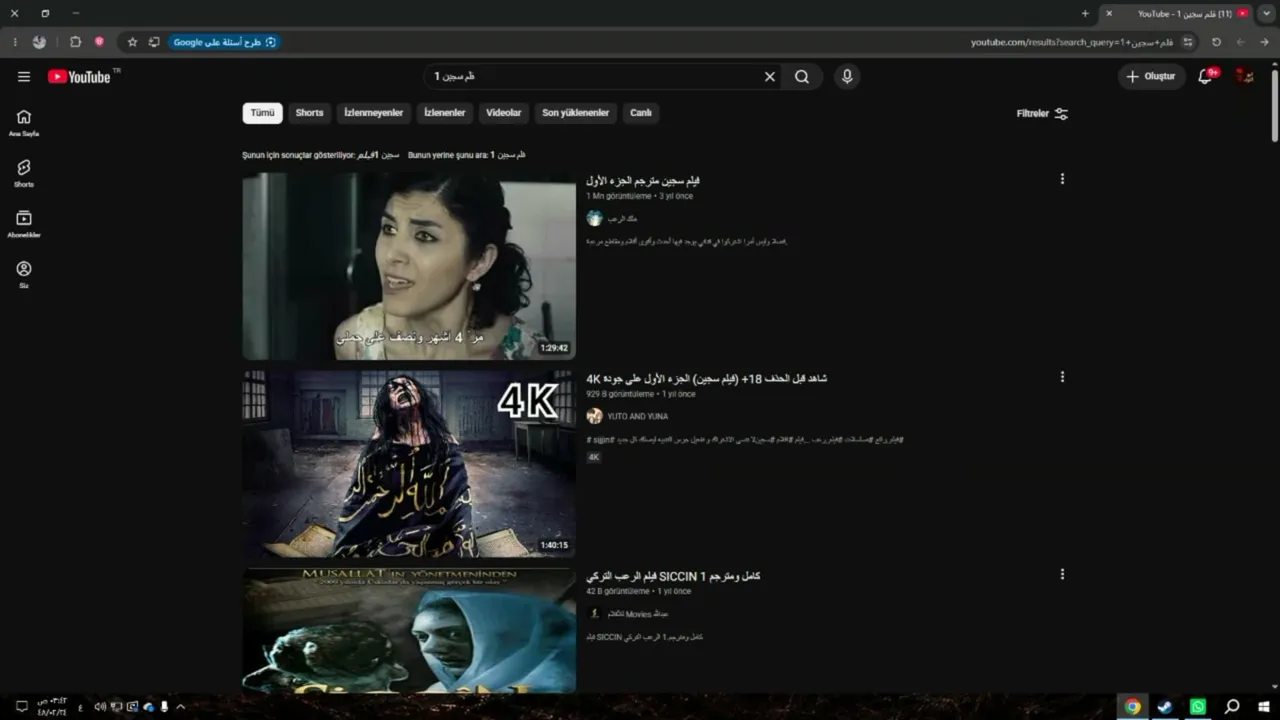The image size is (1280, 720).
Task: Click the Chrome address bar URL
Action: click(1073, 42)
